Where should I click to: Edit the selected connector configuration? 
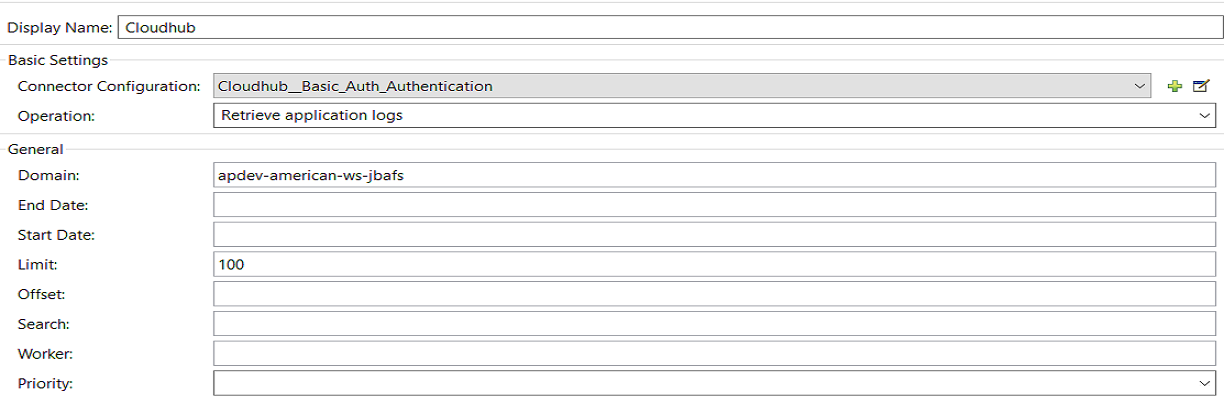point(1201,86)
